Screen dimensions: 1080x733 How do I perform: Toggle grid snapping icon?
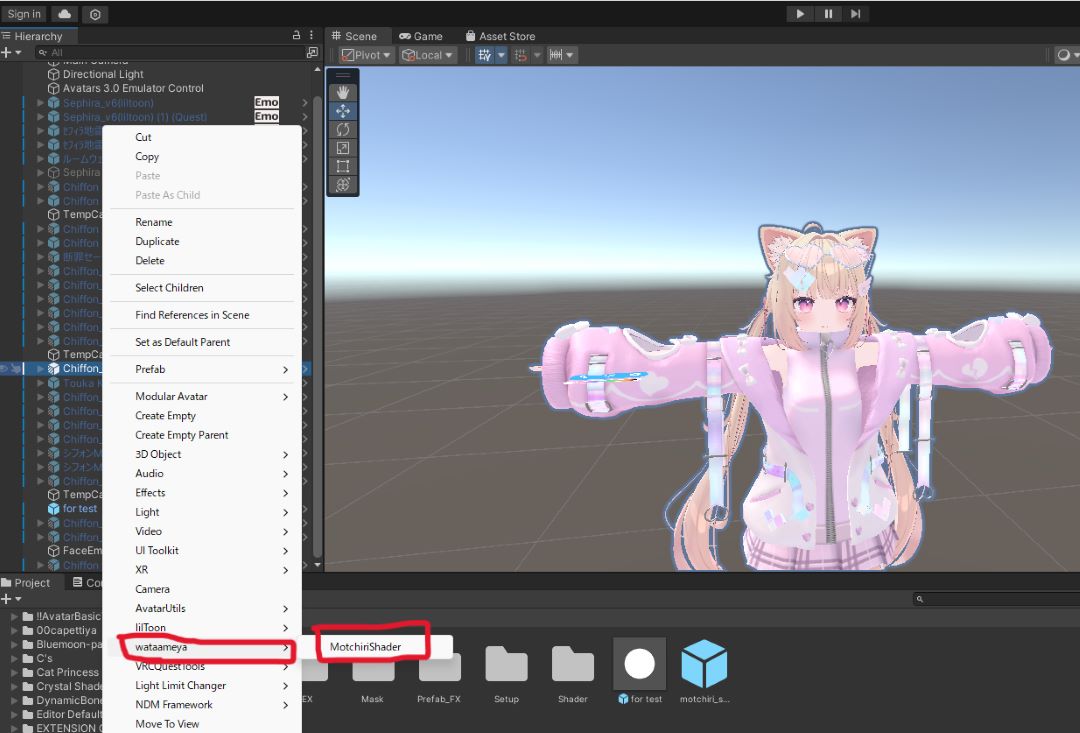coord(521,55)
